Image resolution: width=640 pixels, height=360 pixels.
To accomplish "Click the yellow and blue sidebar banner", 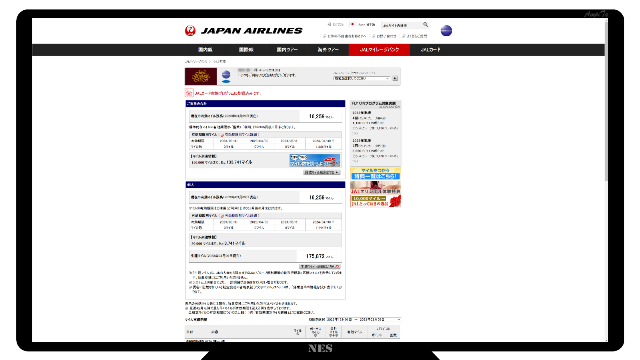I will coord(376,173).
